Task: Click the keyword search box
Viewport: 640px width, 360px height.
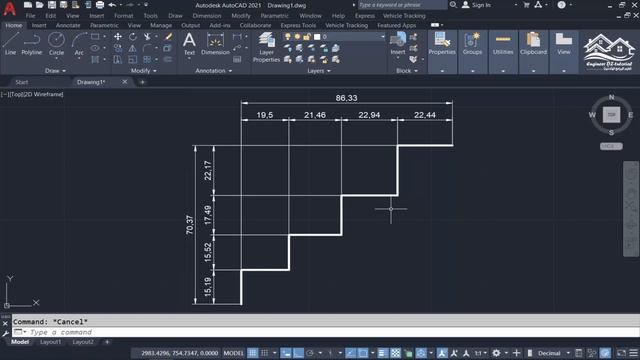Action: (x=402, y=5)
